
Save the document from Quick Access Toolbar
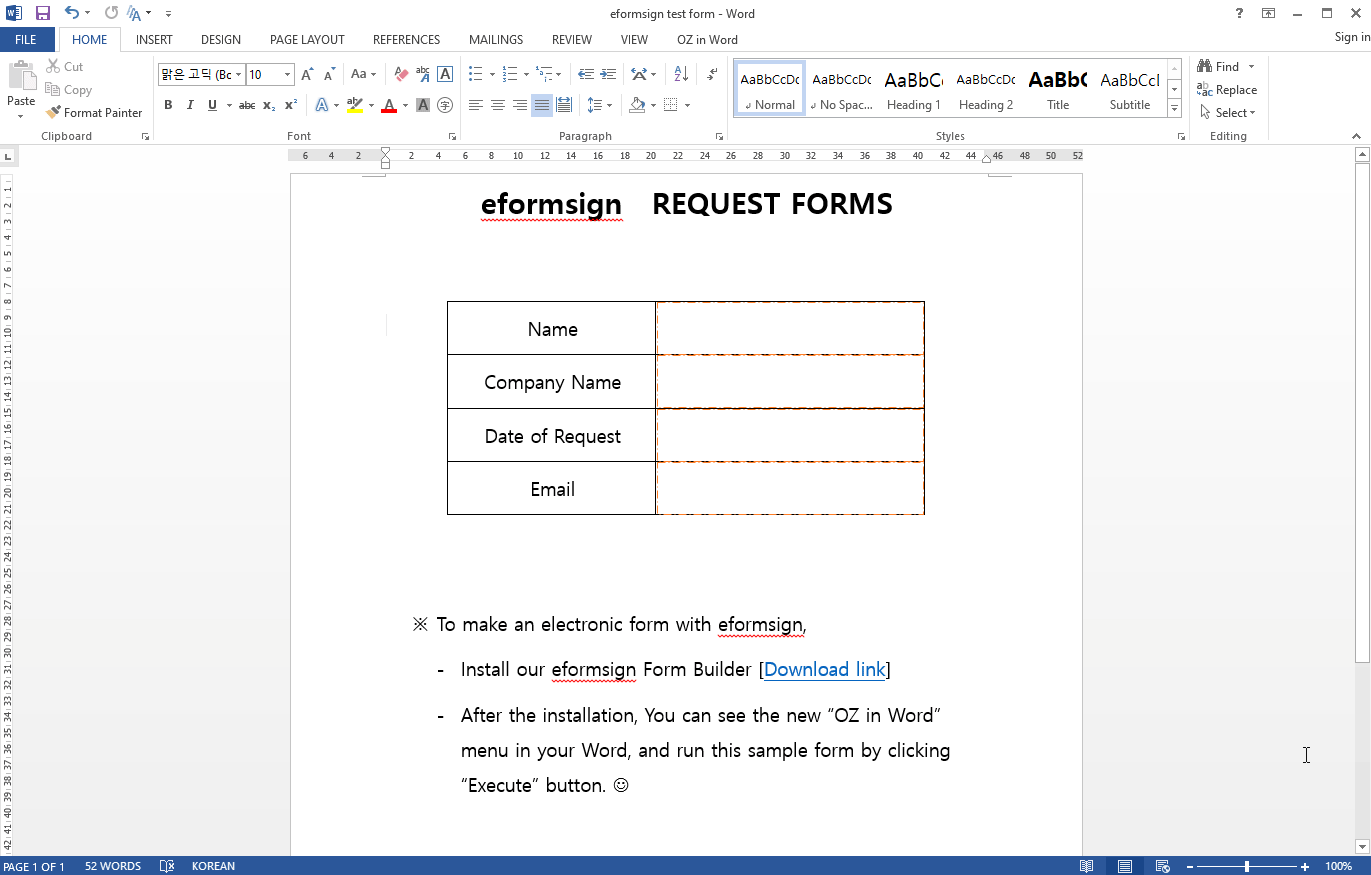(x=42, y=13)
